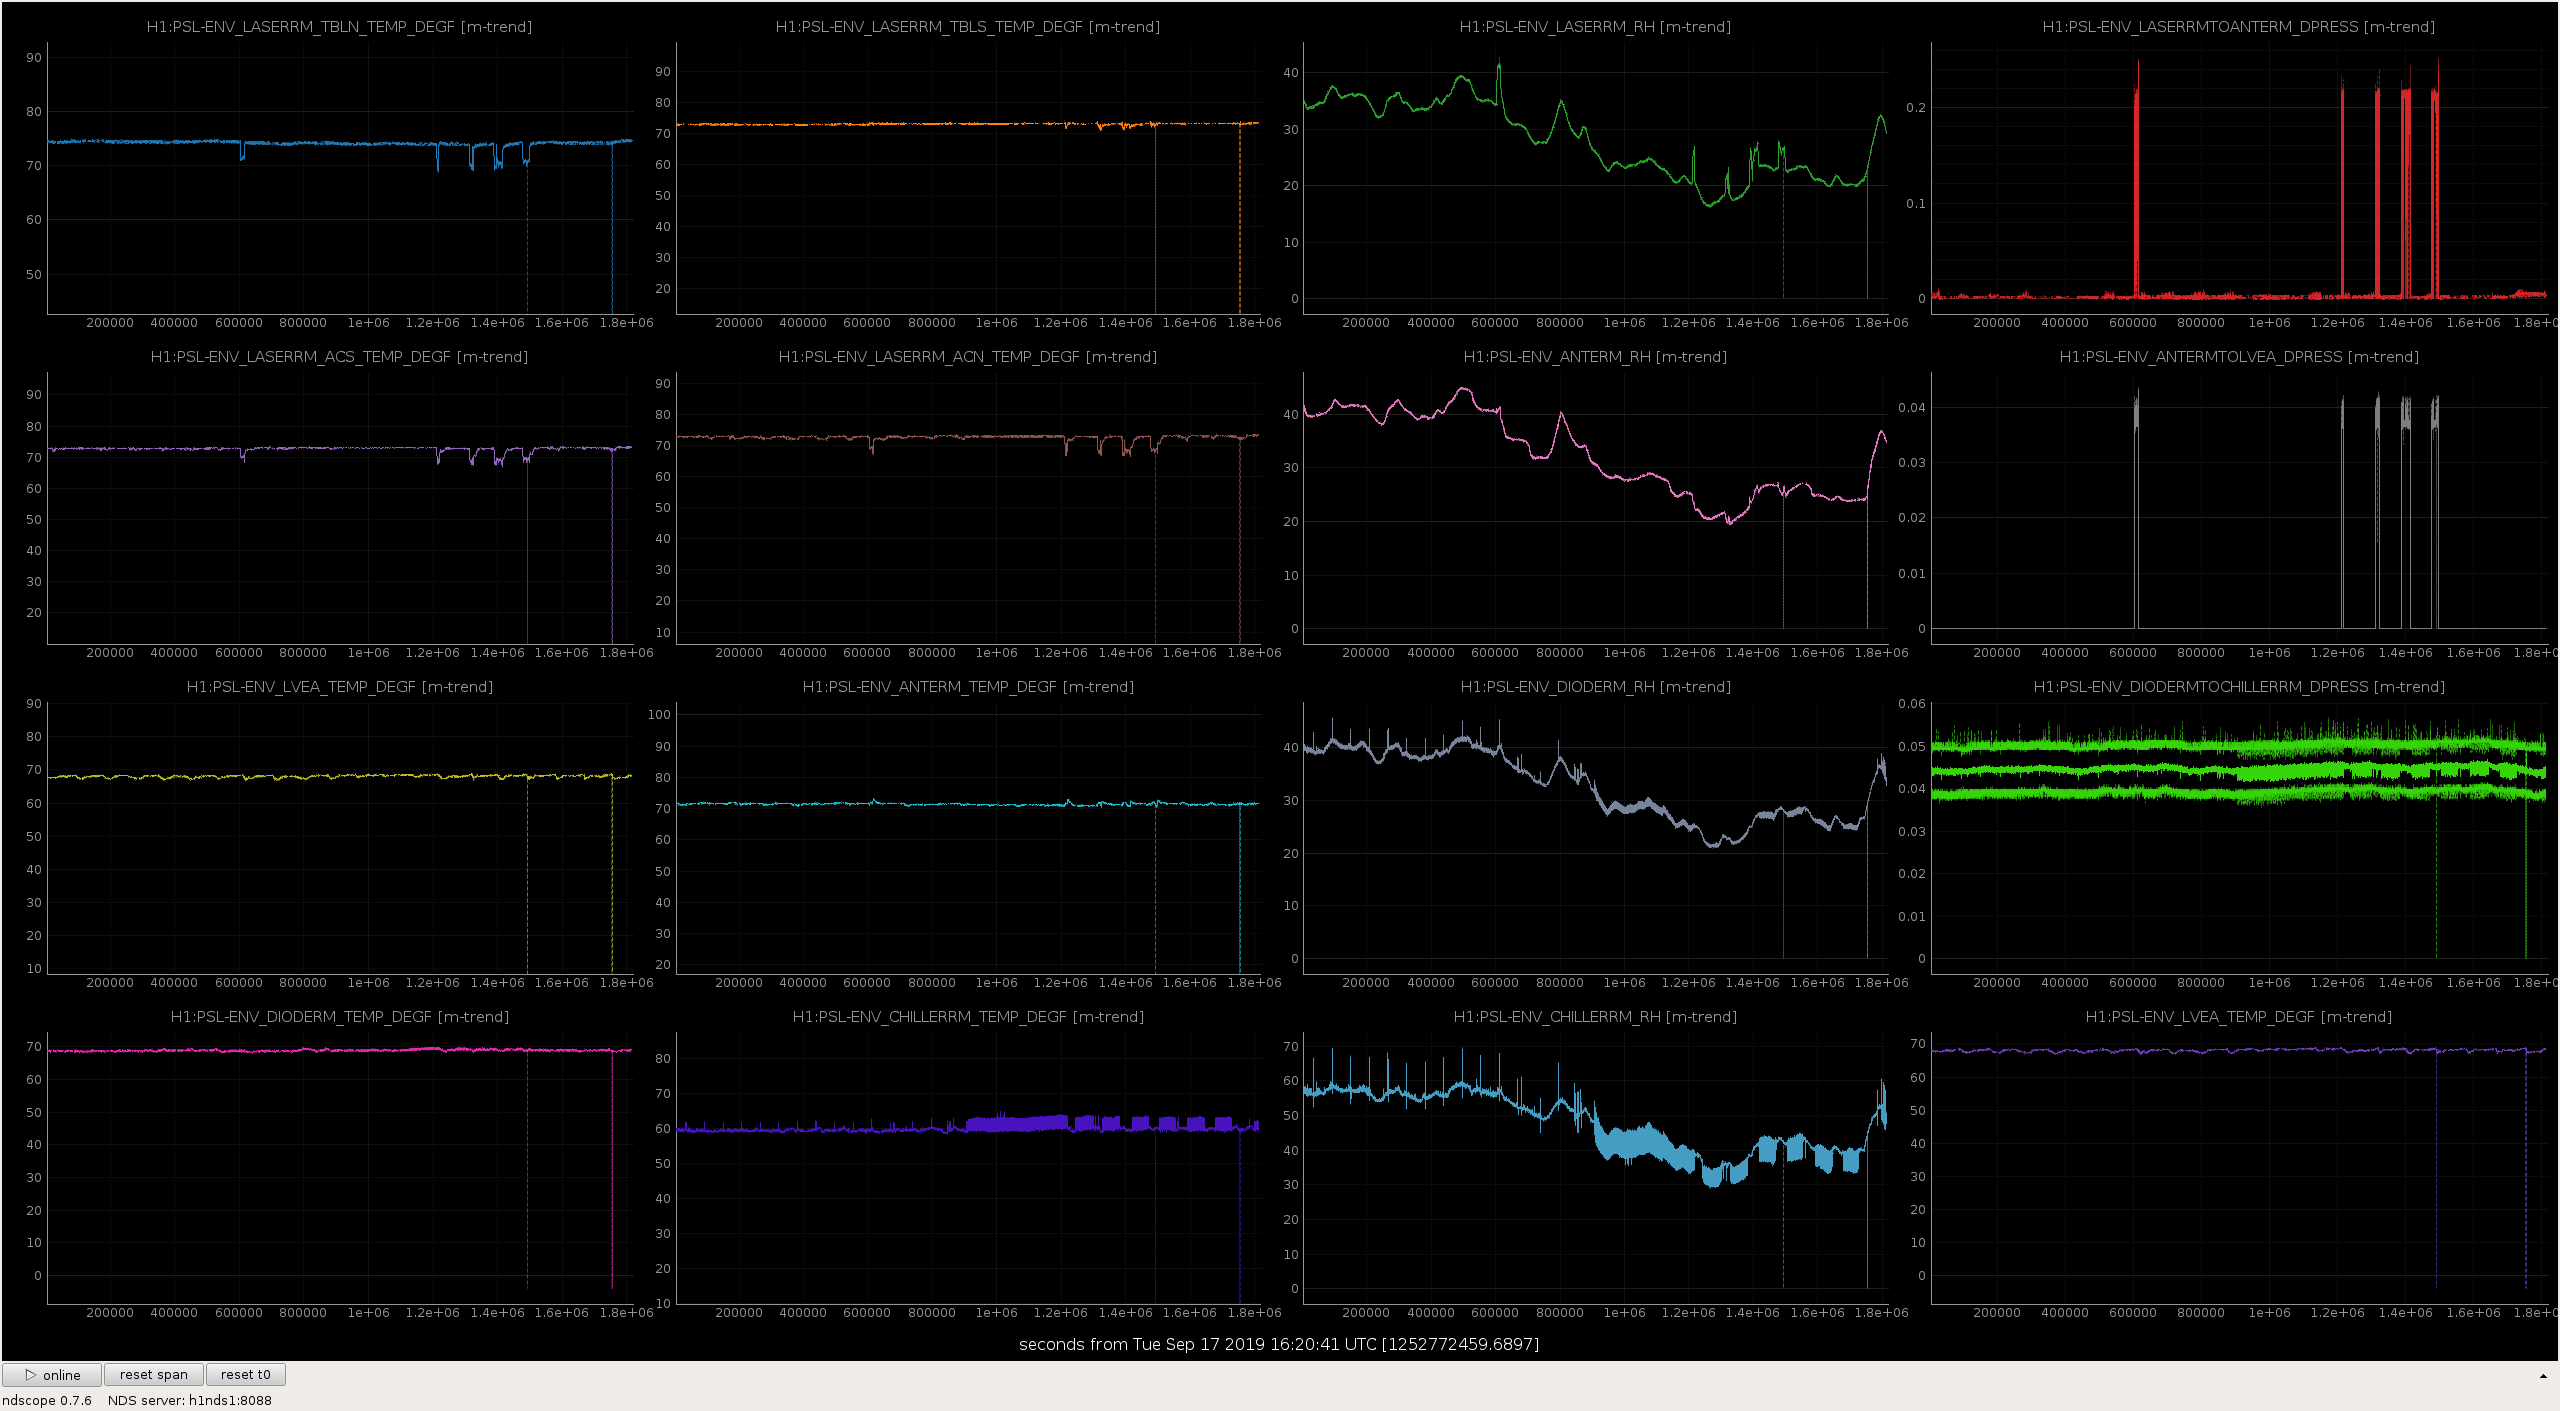The height and width of the screenshot is (1411, 2560).
Task: Click the LASERRM_RH plot title
Action: (1595, 27)
